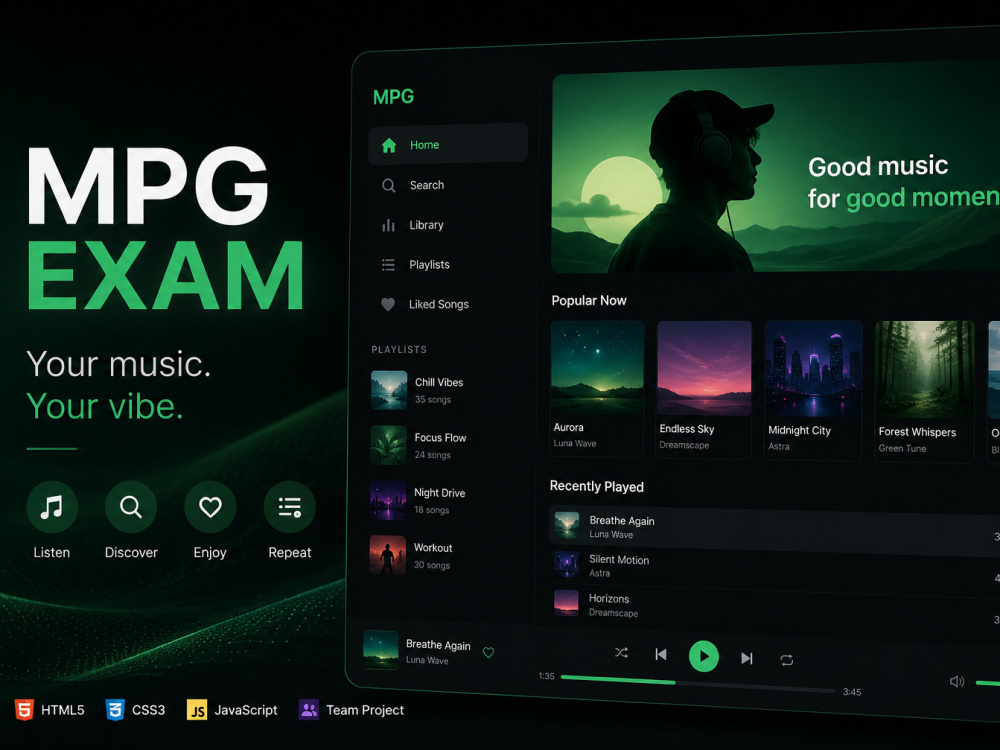Viewport: 1000px width, 750px height.
Task: Click the Discover magnifier icon
Action: pos(131,507)
